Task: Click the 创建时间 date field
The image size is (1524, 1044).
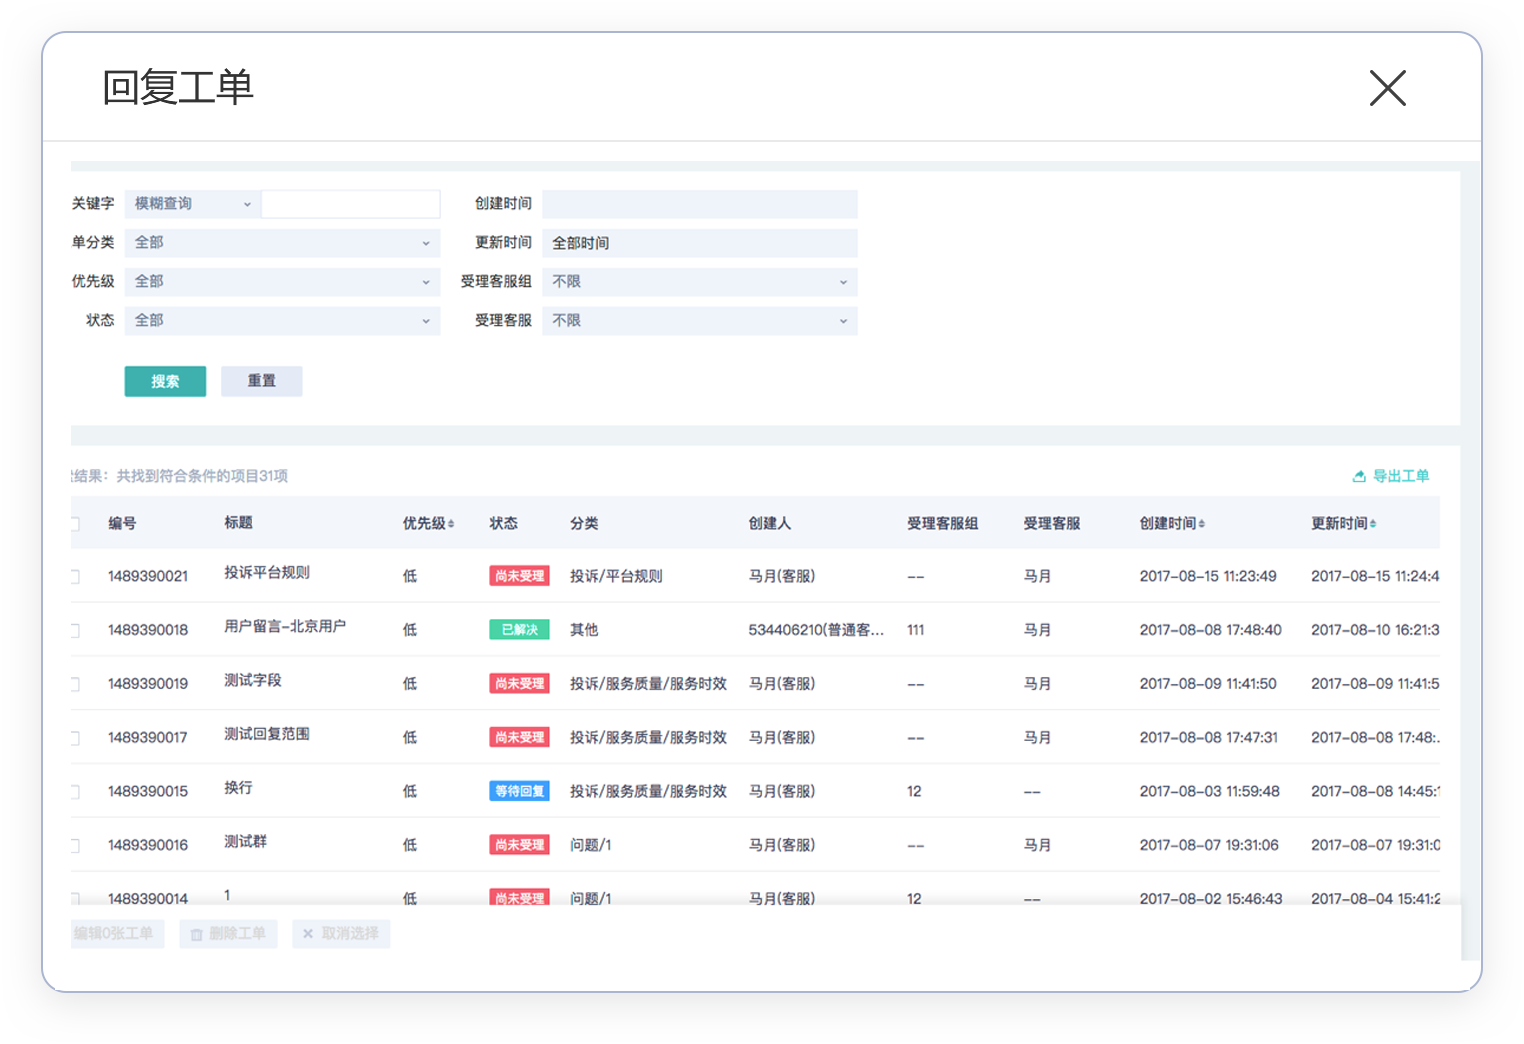Action: [699, 204]
